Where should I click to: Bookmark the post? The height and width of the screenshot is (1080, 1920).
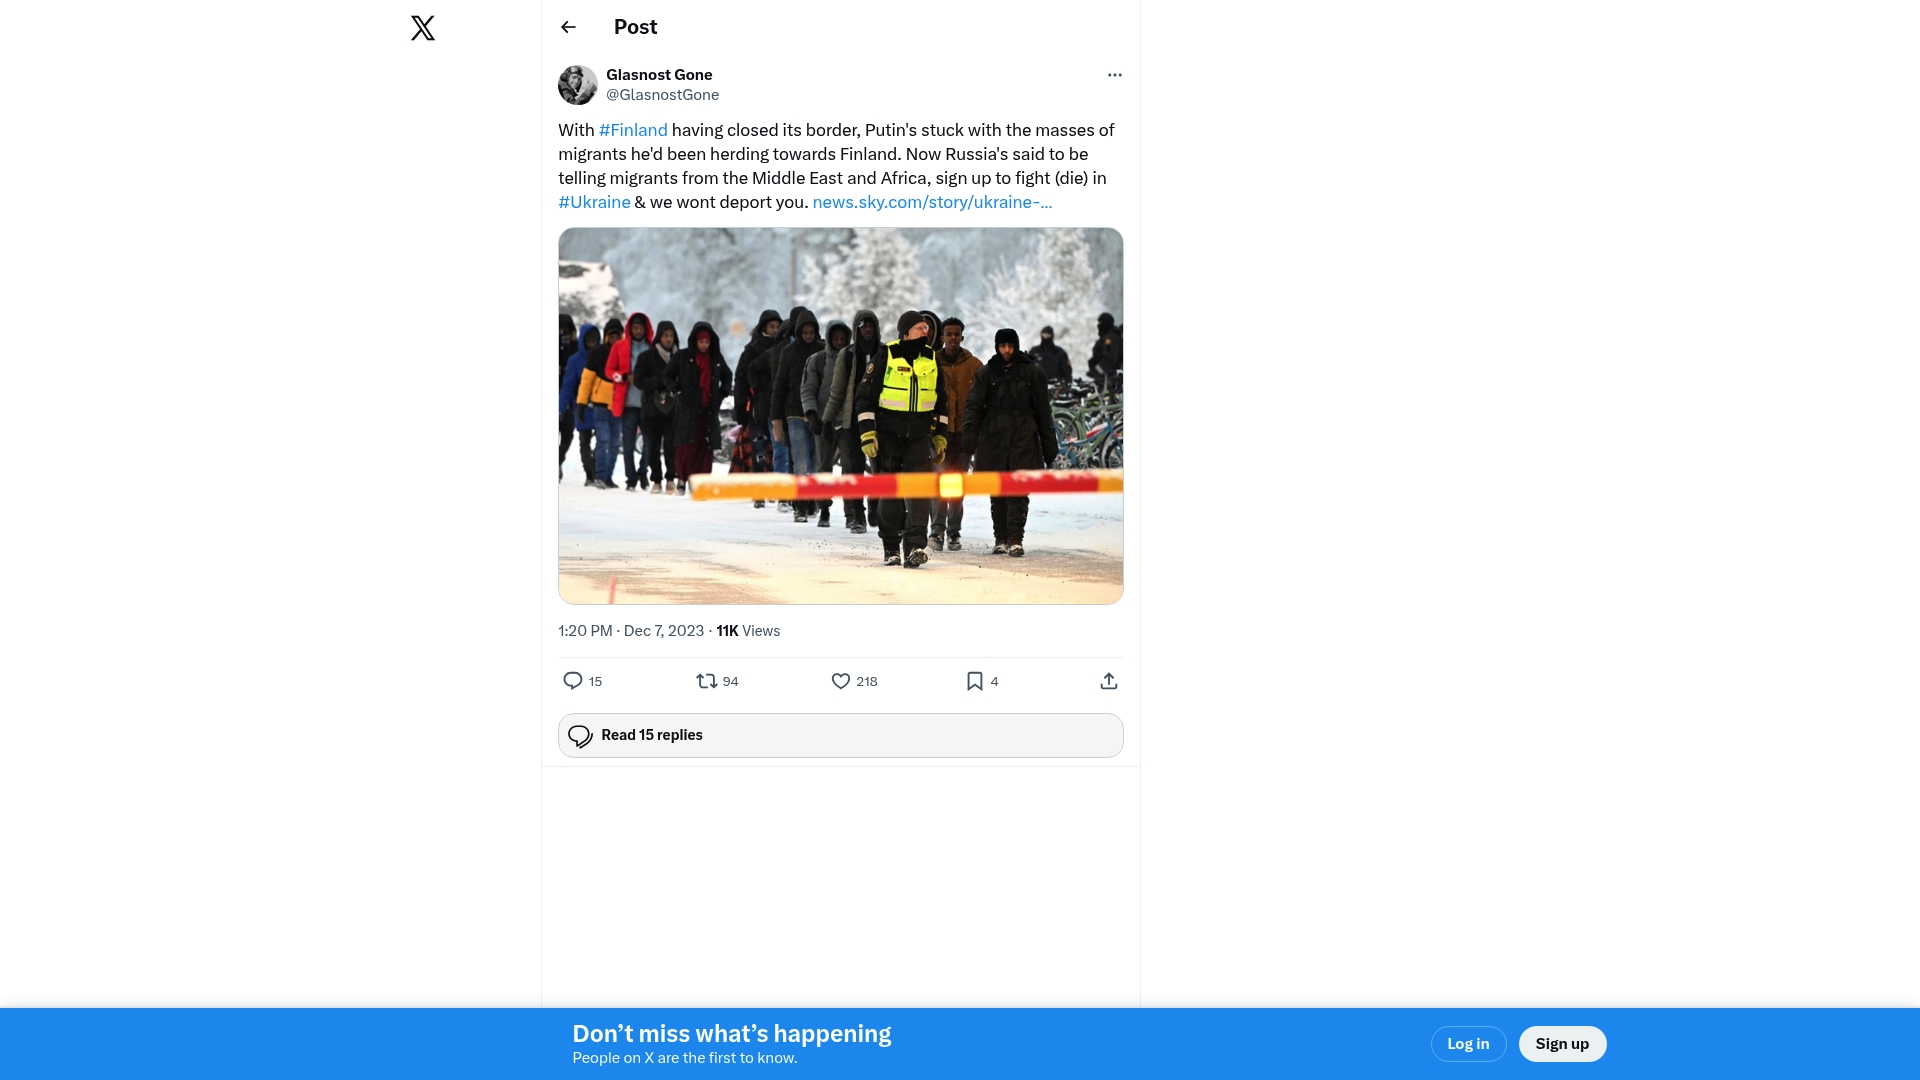[975, 681]
